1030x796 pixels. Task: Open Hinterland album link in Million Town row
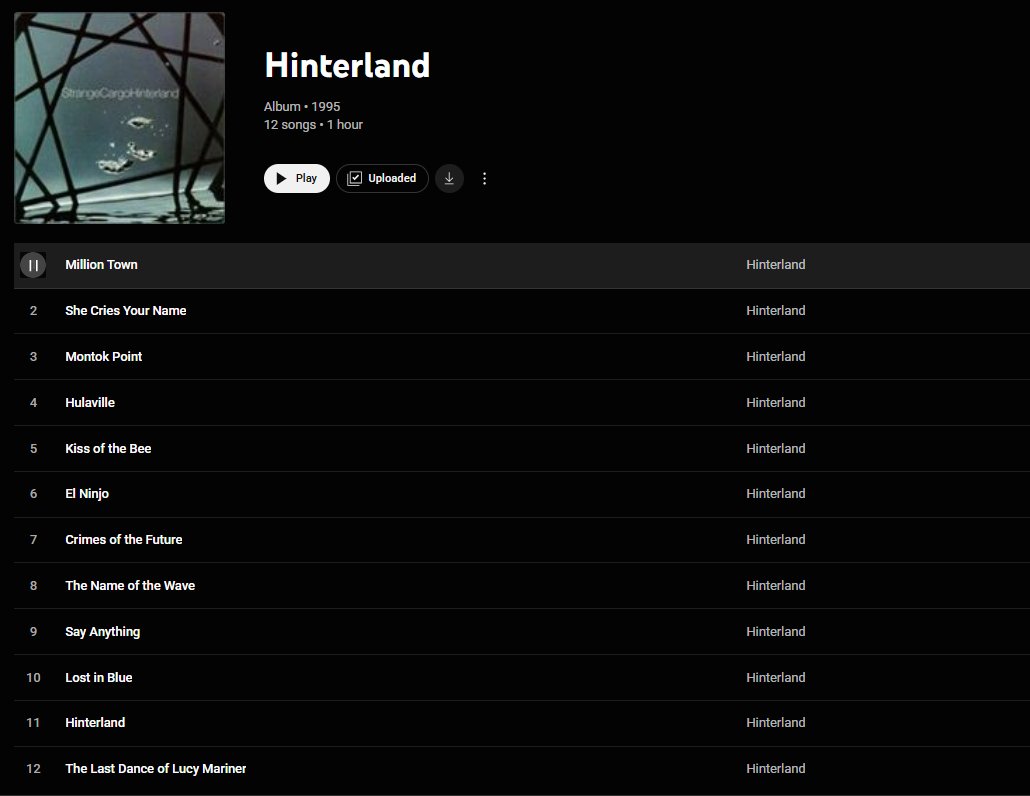776,265
